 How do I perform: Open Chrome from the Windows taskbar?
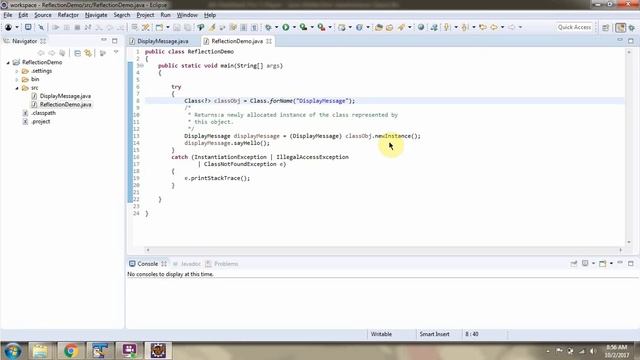point(70,351)
